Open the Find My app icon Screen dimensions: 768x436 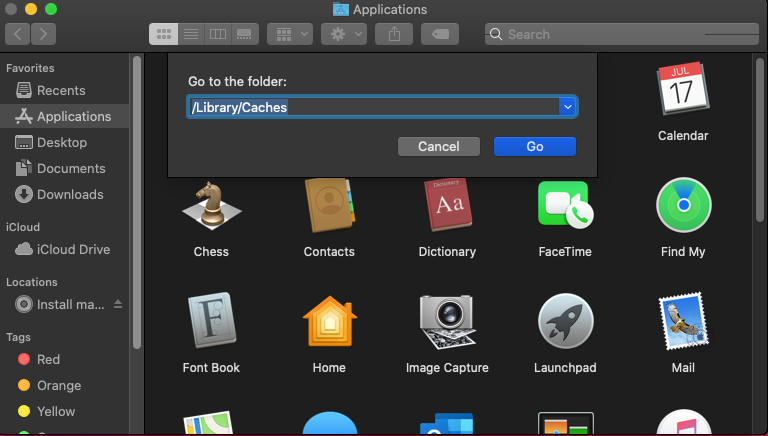click(x=683, y=205)
